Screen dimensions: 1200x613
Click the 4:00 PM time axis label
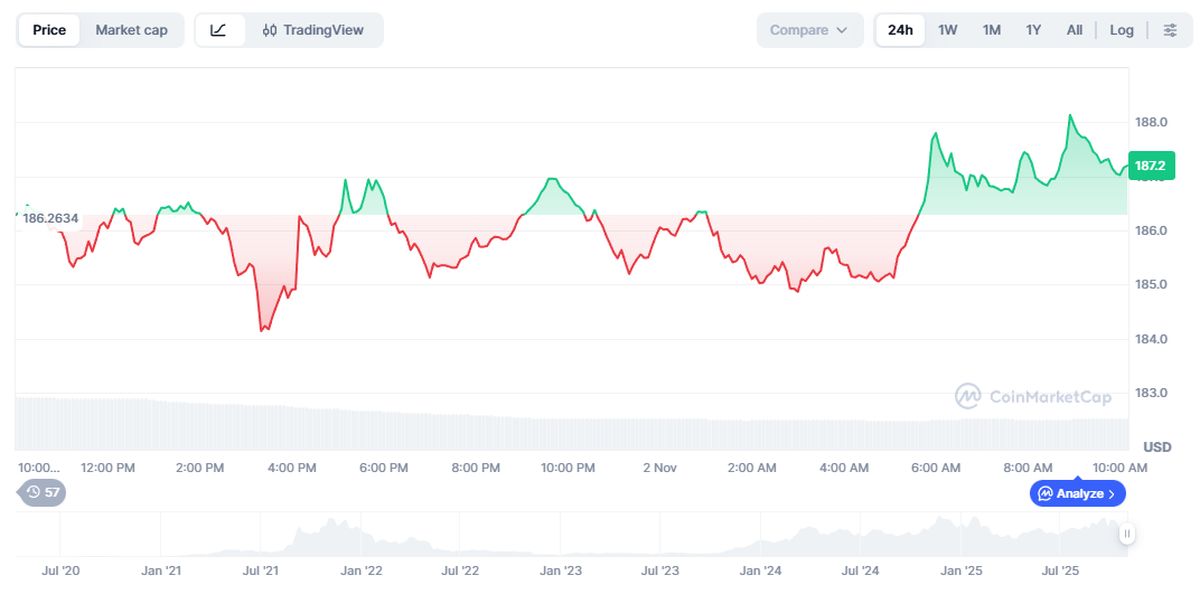click(292, 467)
